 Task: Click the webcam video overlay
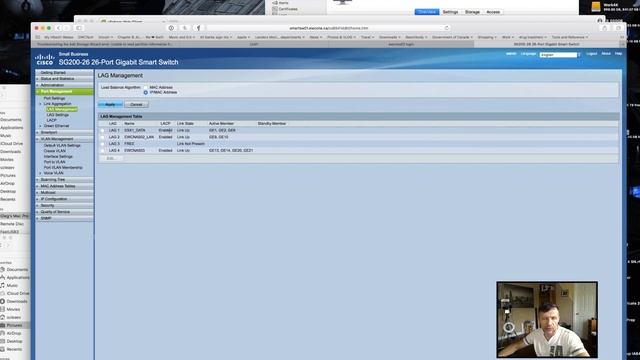(547, 320)
